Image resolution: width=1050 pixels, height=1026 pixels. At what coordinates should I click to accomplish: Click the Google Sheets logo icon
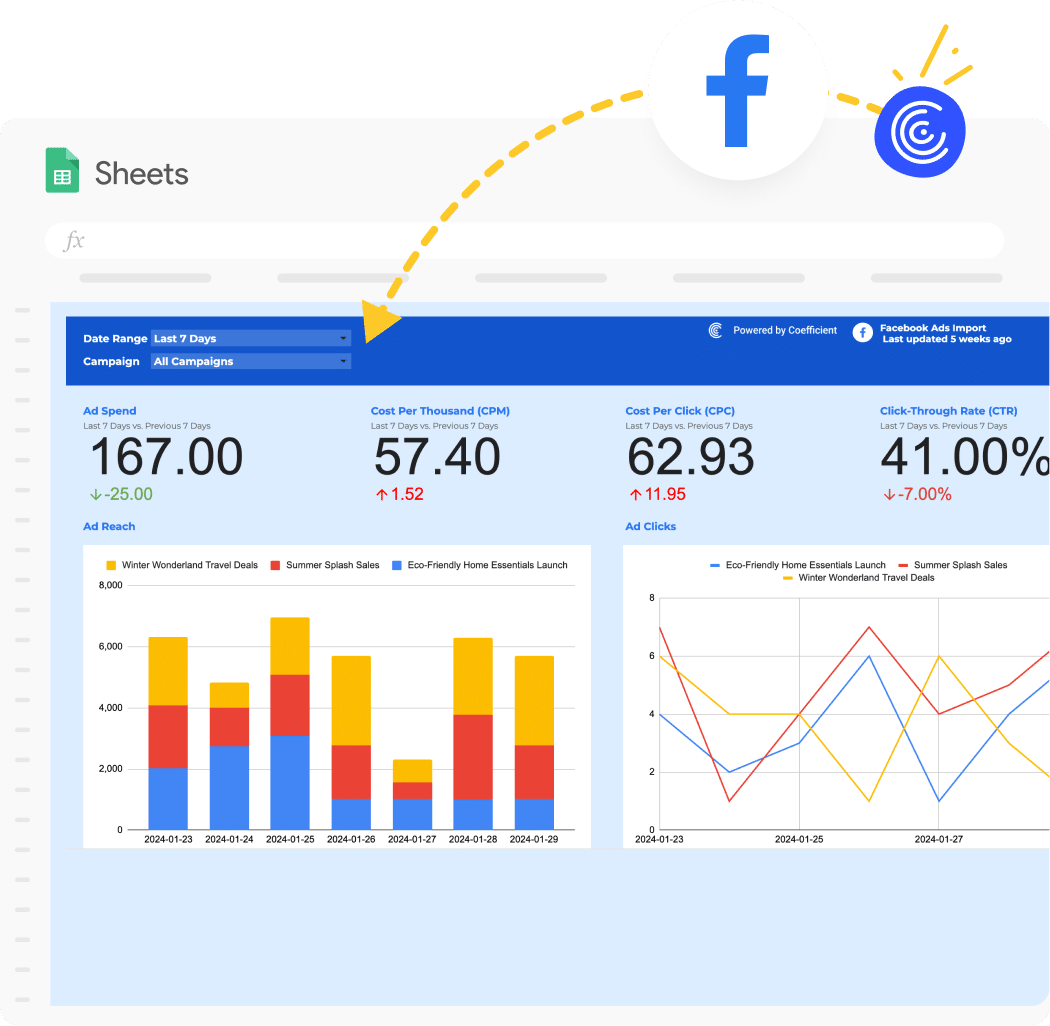pyautogui.click(x=62, y=170)
